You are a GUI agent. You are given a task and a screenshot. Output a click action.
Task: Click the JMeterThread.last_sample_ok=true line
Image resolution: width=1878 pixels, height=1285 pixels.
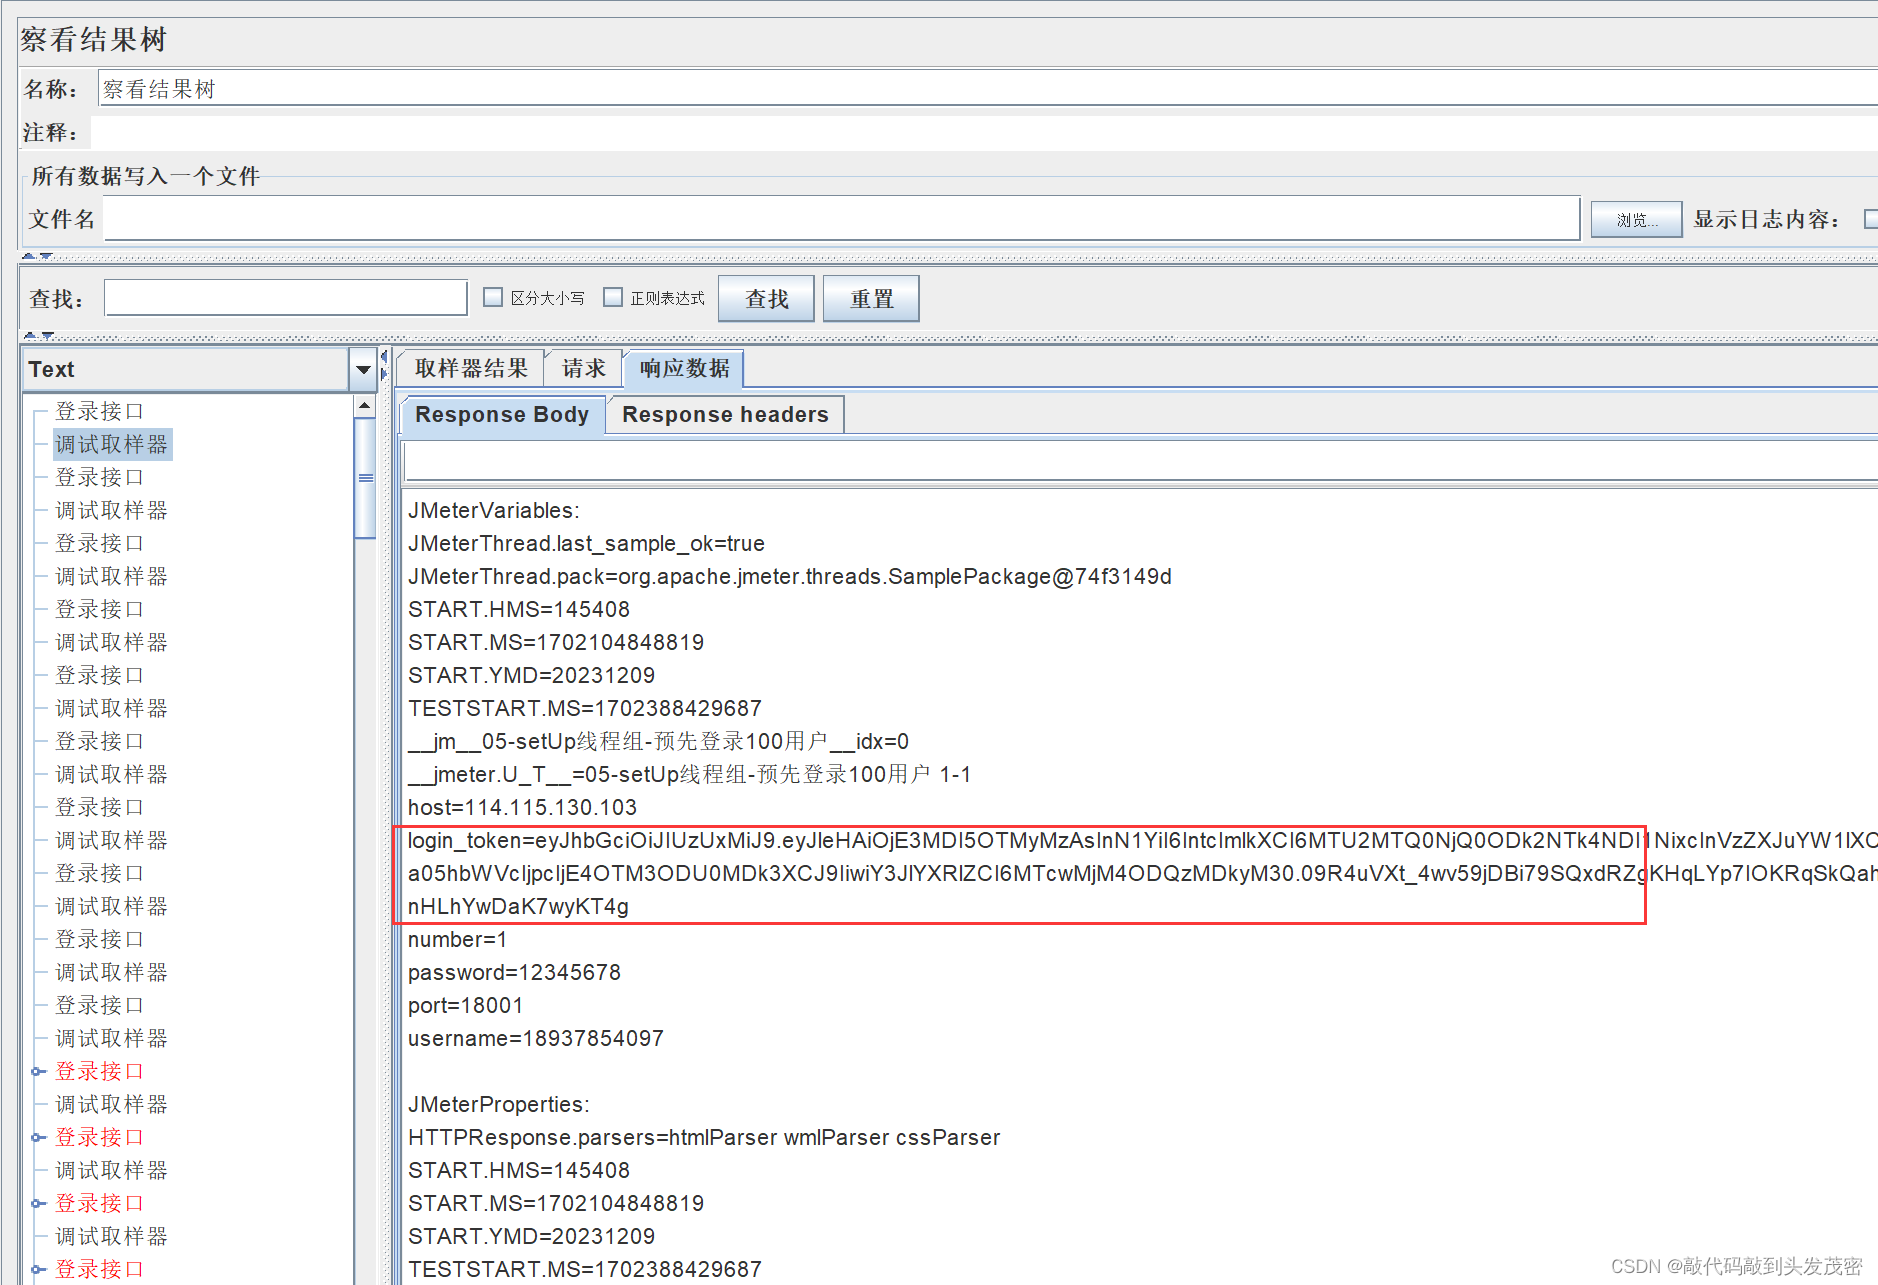[586, 543]
